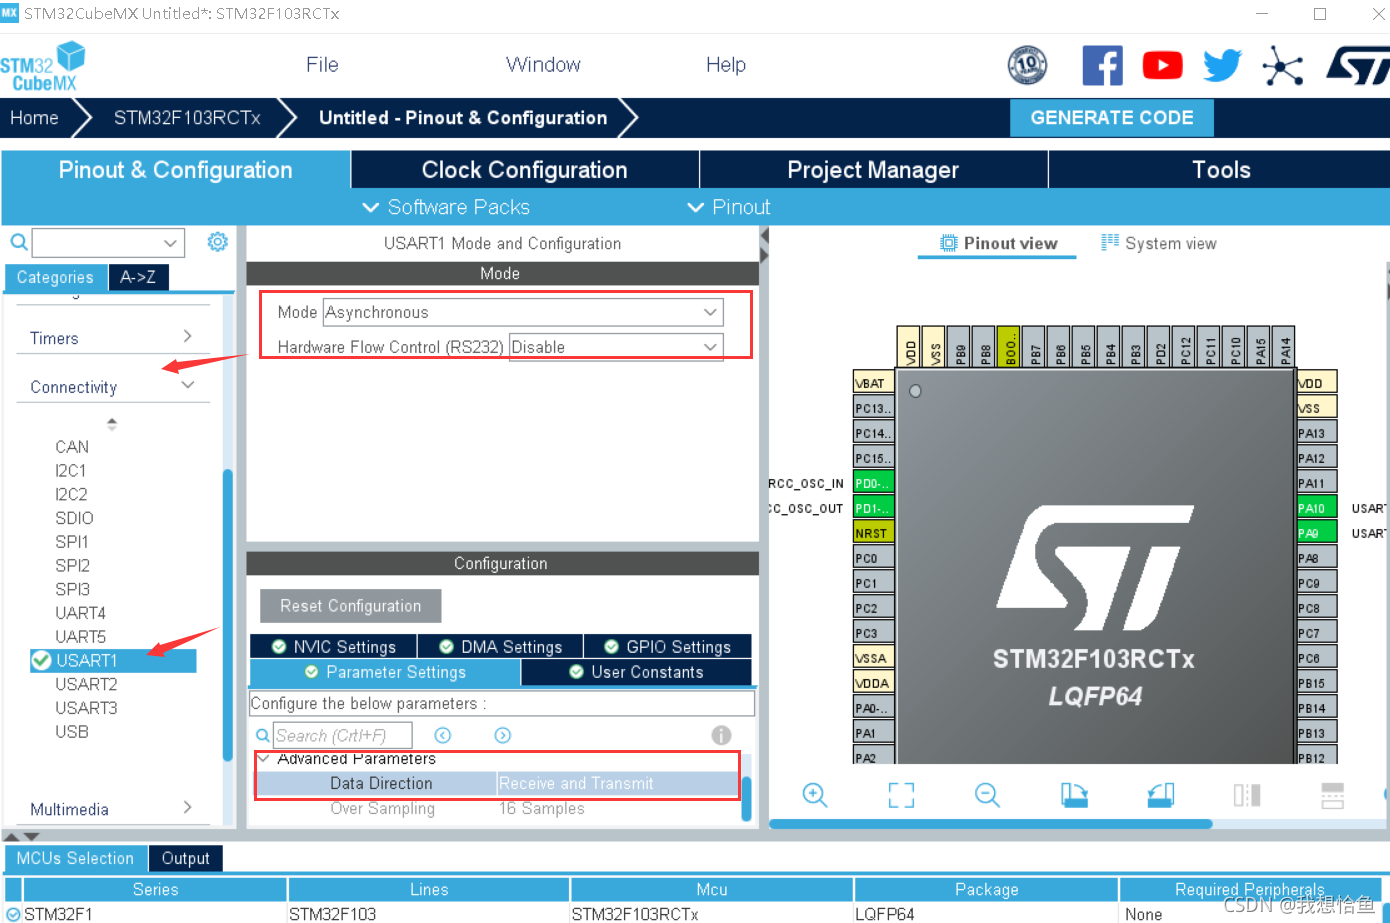Viewport: 1390px width, 923px height.
Task: Open the Facebook icon link
Action: (1102, 66)
